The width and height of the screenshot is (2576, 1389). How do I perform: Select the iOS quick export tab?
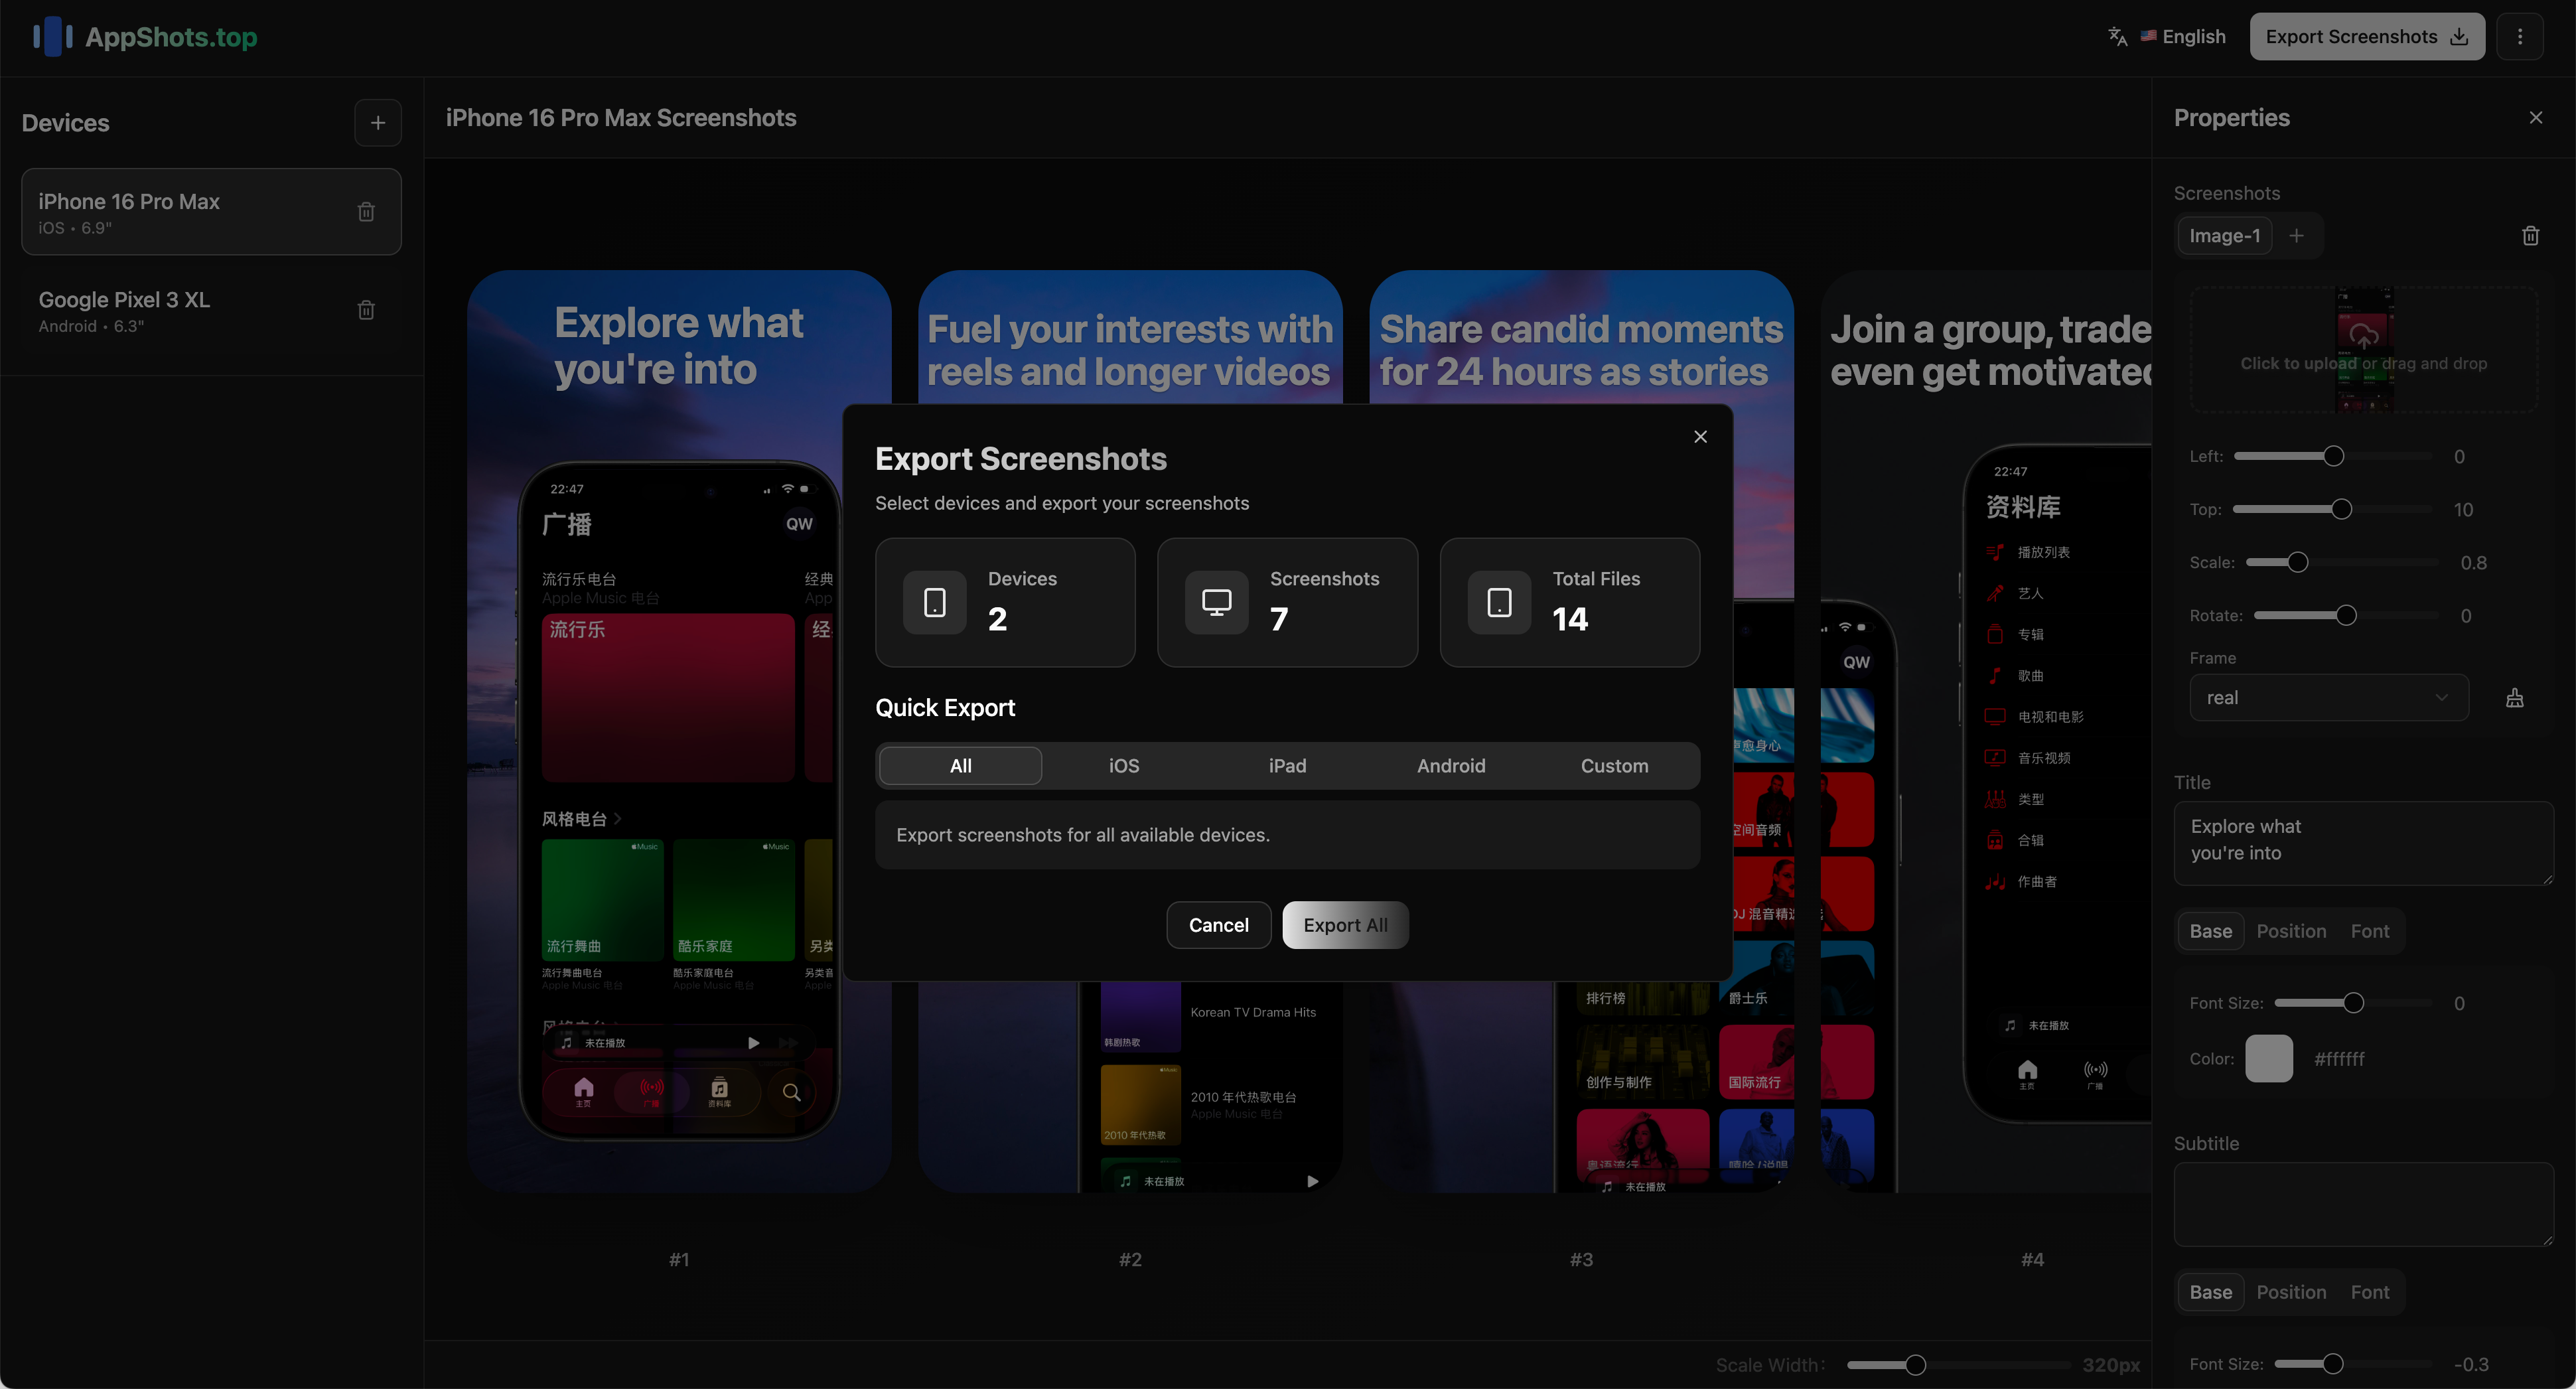[1124, 766]
